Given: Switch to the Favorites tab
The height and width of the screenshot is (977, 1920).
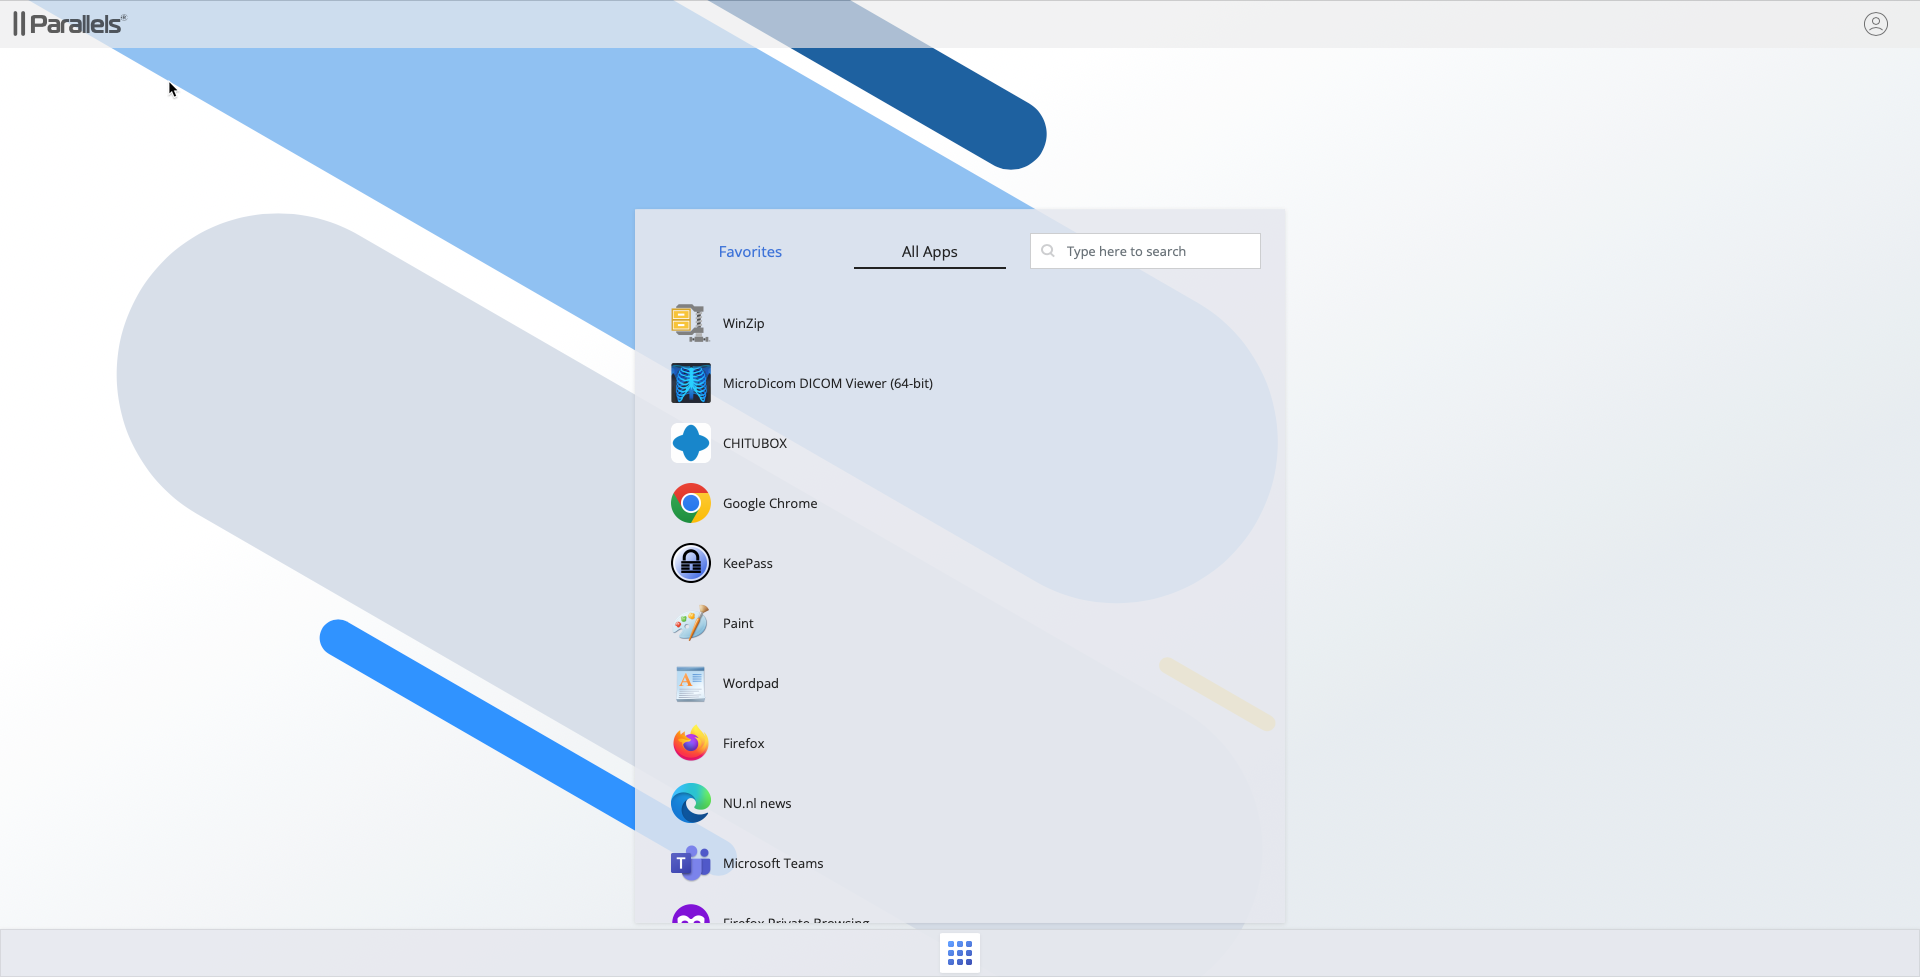Looking at the screenshot, I should pyautogui.click(x=750, y=252).
